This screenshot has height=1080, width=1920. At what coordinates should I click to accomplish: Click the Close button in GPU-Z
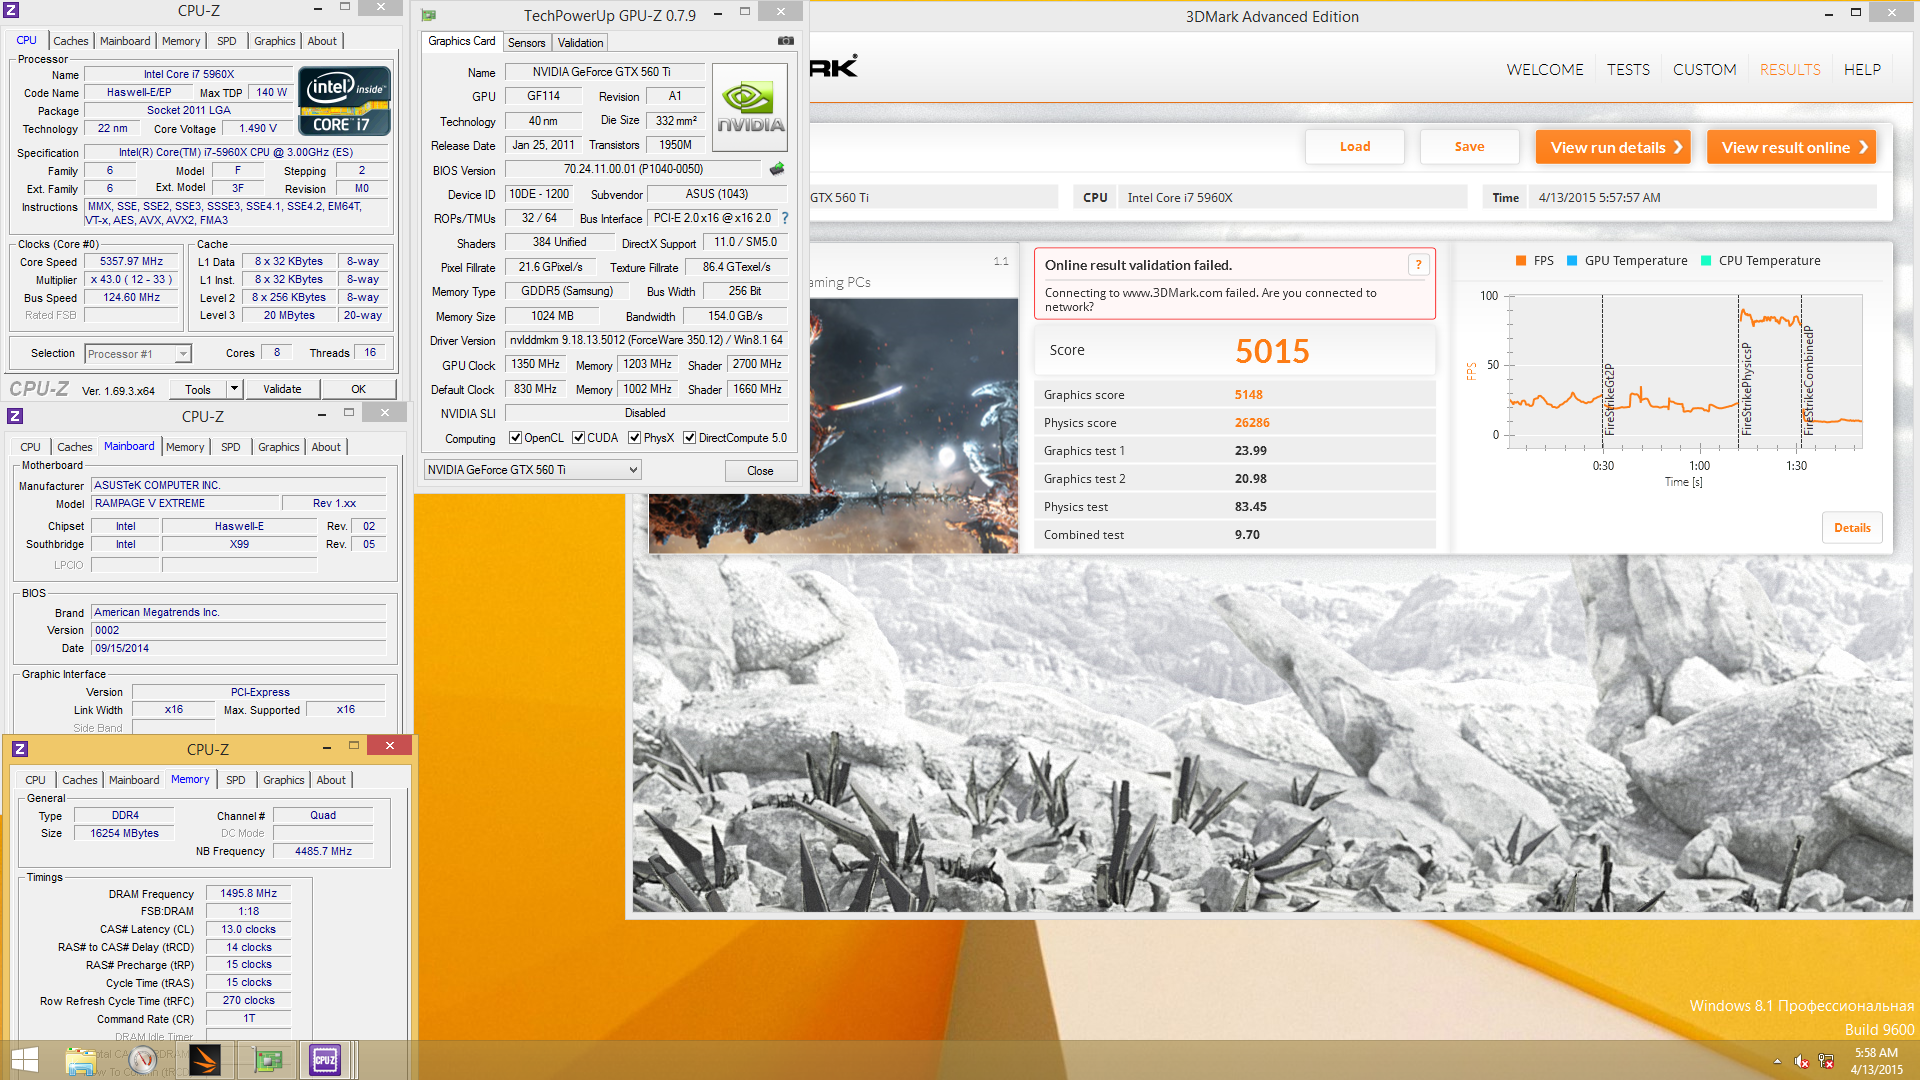point(760,471)
